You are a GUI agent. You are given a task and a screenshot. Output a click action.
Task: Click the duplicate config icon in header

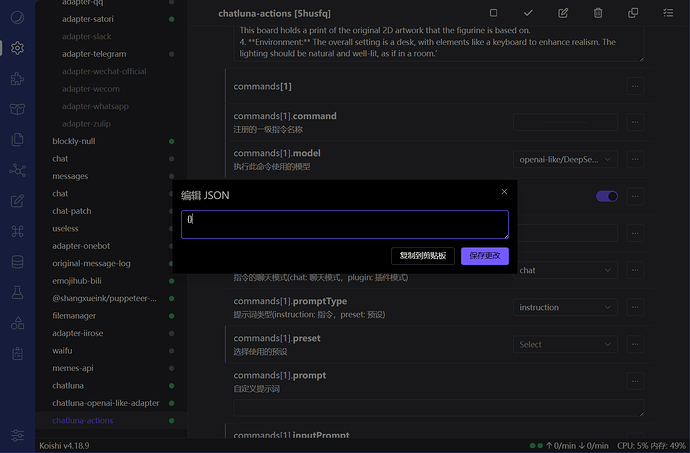(633, 13)
